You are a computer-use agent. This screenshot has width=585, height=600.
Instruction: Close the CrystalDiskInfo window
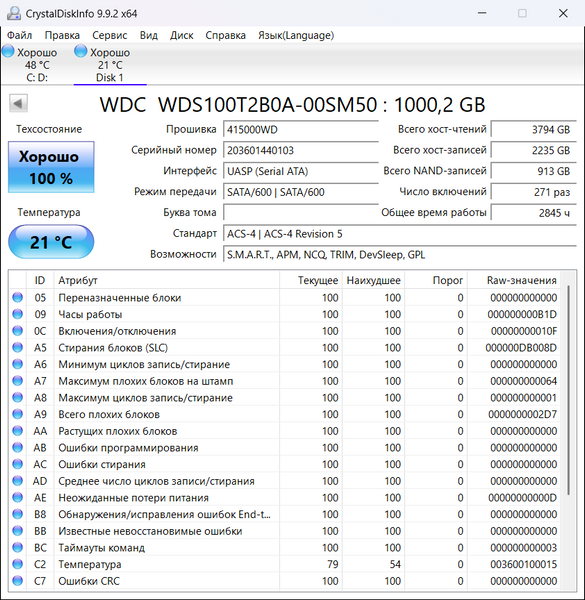(x=563, y=13)
